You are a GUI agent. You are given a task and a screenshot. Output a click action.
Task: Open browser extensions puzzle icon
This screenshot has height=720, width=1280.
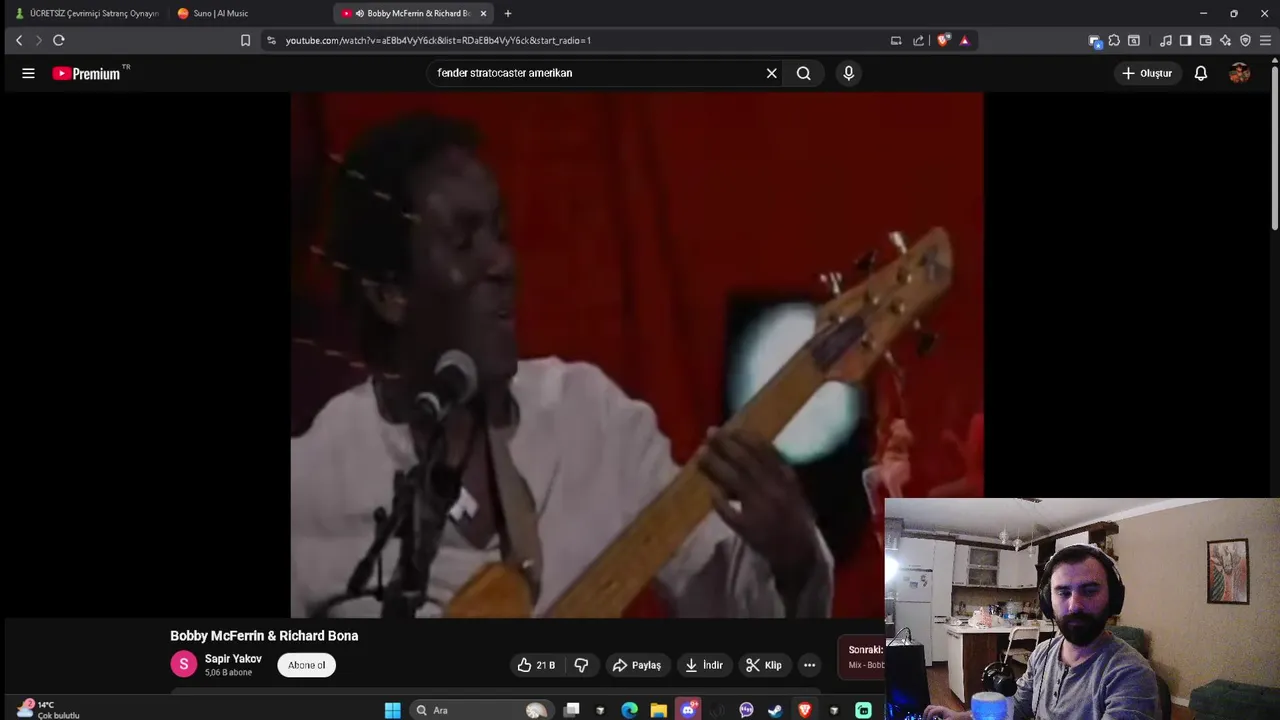point(1114,40)
